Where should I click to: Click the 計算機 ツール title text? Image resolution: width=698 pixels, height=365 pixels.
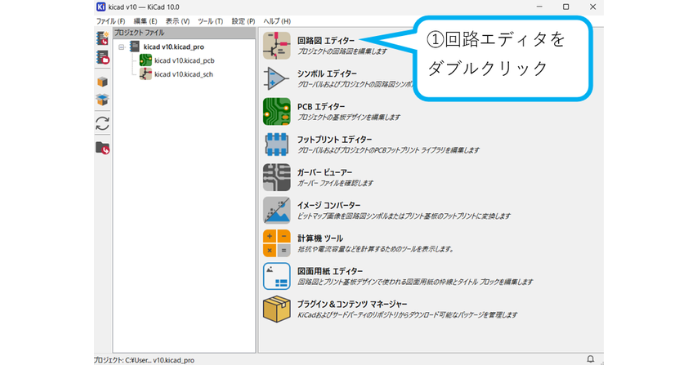tap(320, 238)
